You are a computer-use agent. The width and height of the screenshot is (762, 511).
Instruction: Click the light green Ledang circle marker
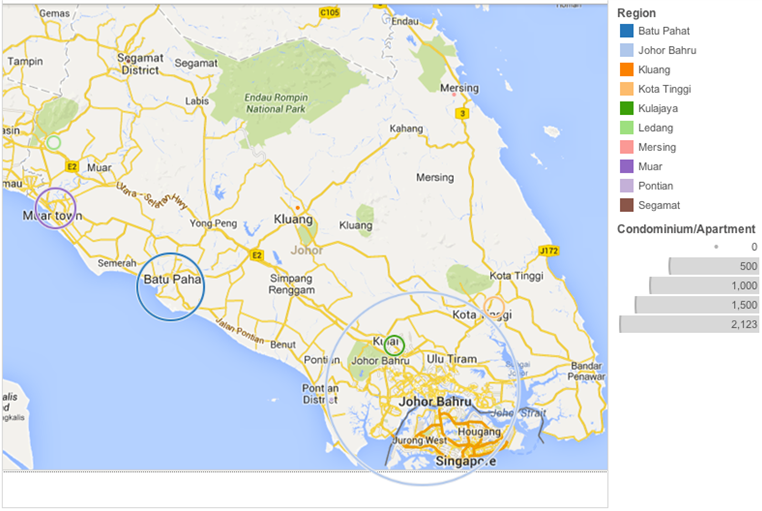point(53,143)
